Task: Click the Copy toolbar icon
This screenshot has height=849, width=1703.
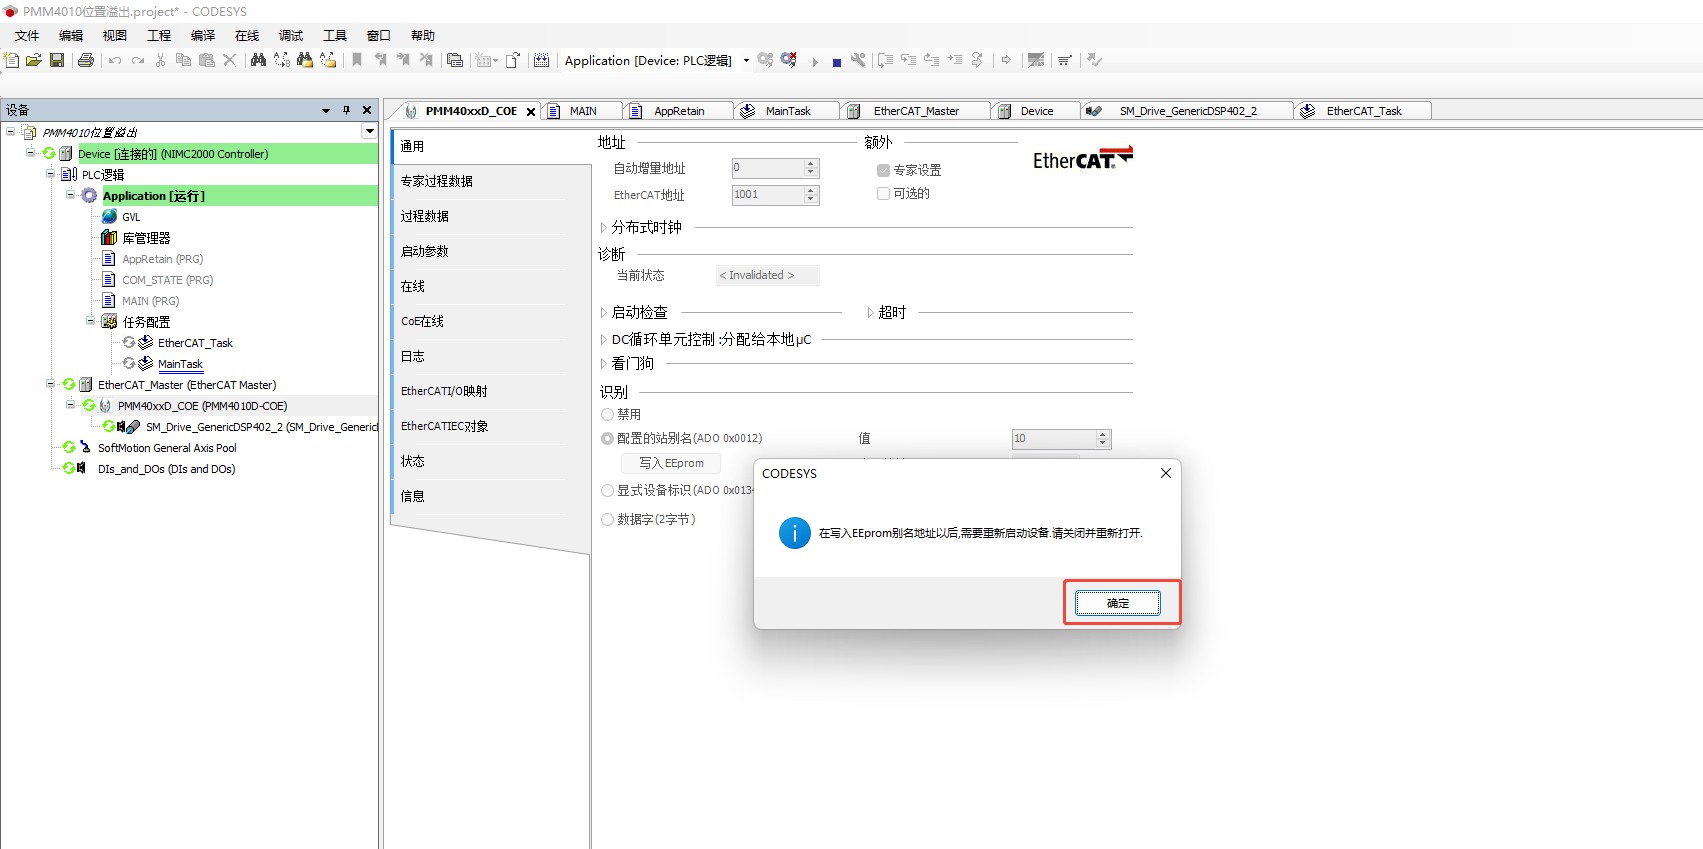Action: pyautogui.click(x=183, y=60)
